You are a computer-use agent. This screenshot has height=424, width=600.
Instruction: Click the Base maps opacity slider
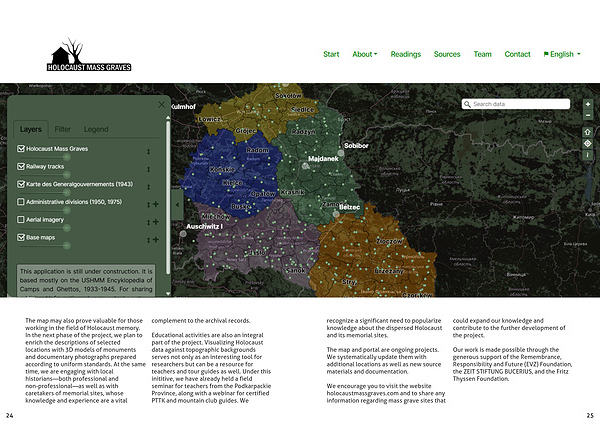click(x=45, y=246)
